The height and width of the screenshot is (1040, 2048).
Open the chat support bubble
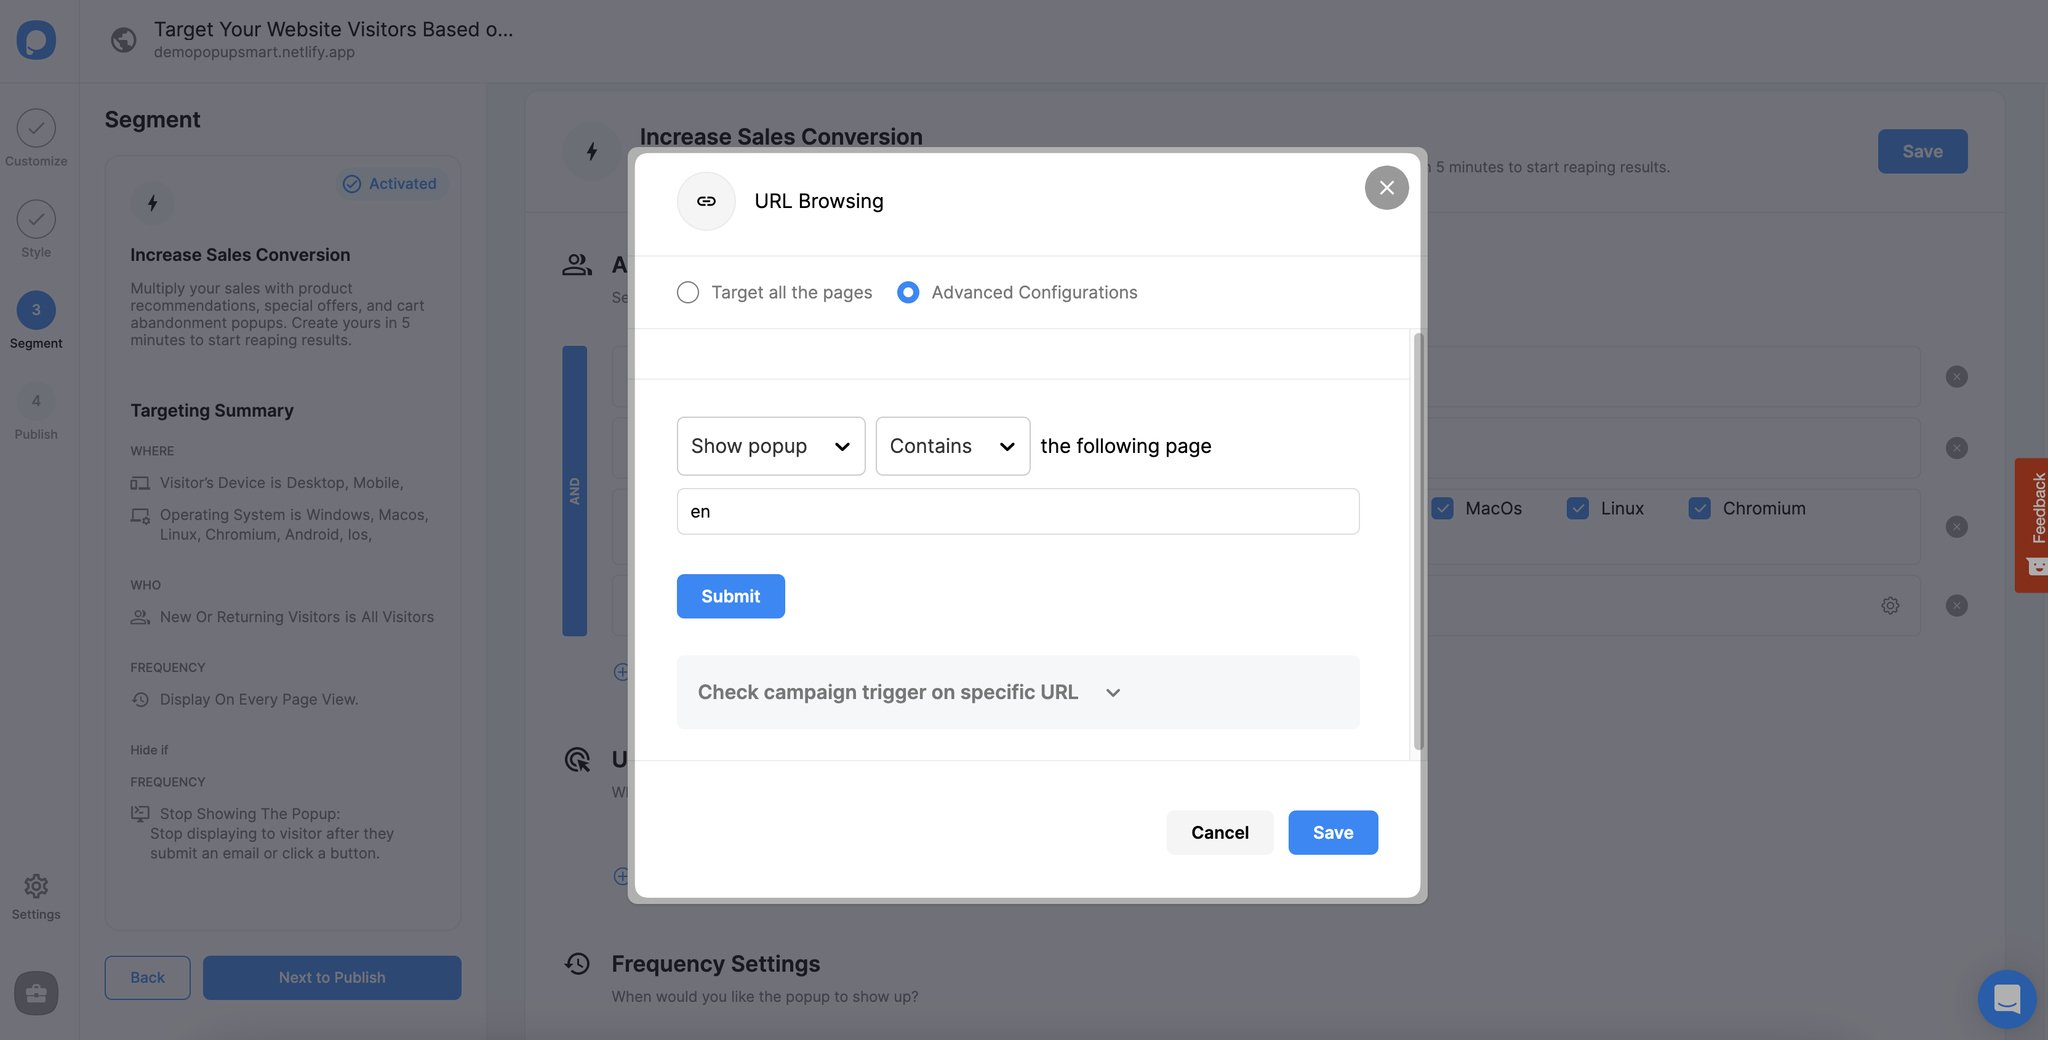tap(2006, 998)
